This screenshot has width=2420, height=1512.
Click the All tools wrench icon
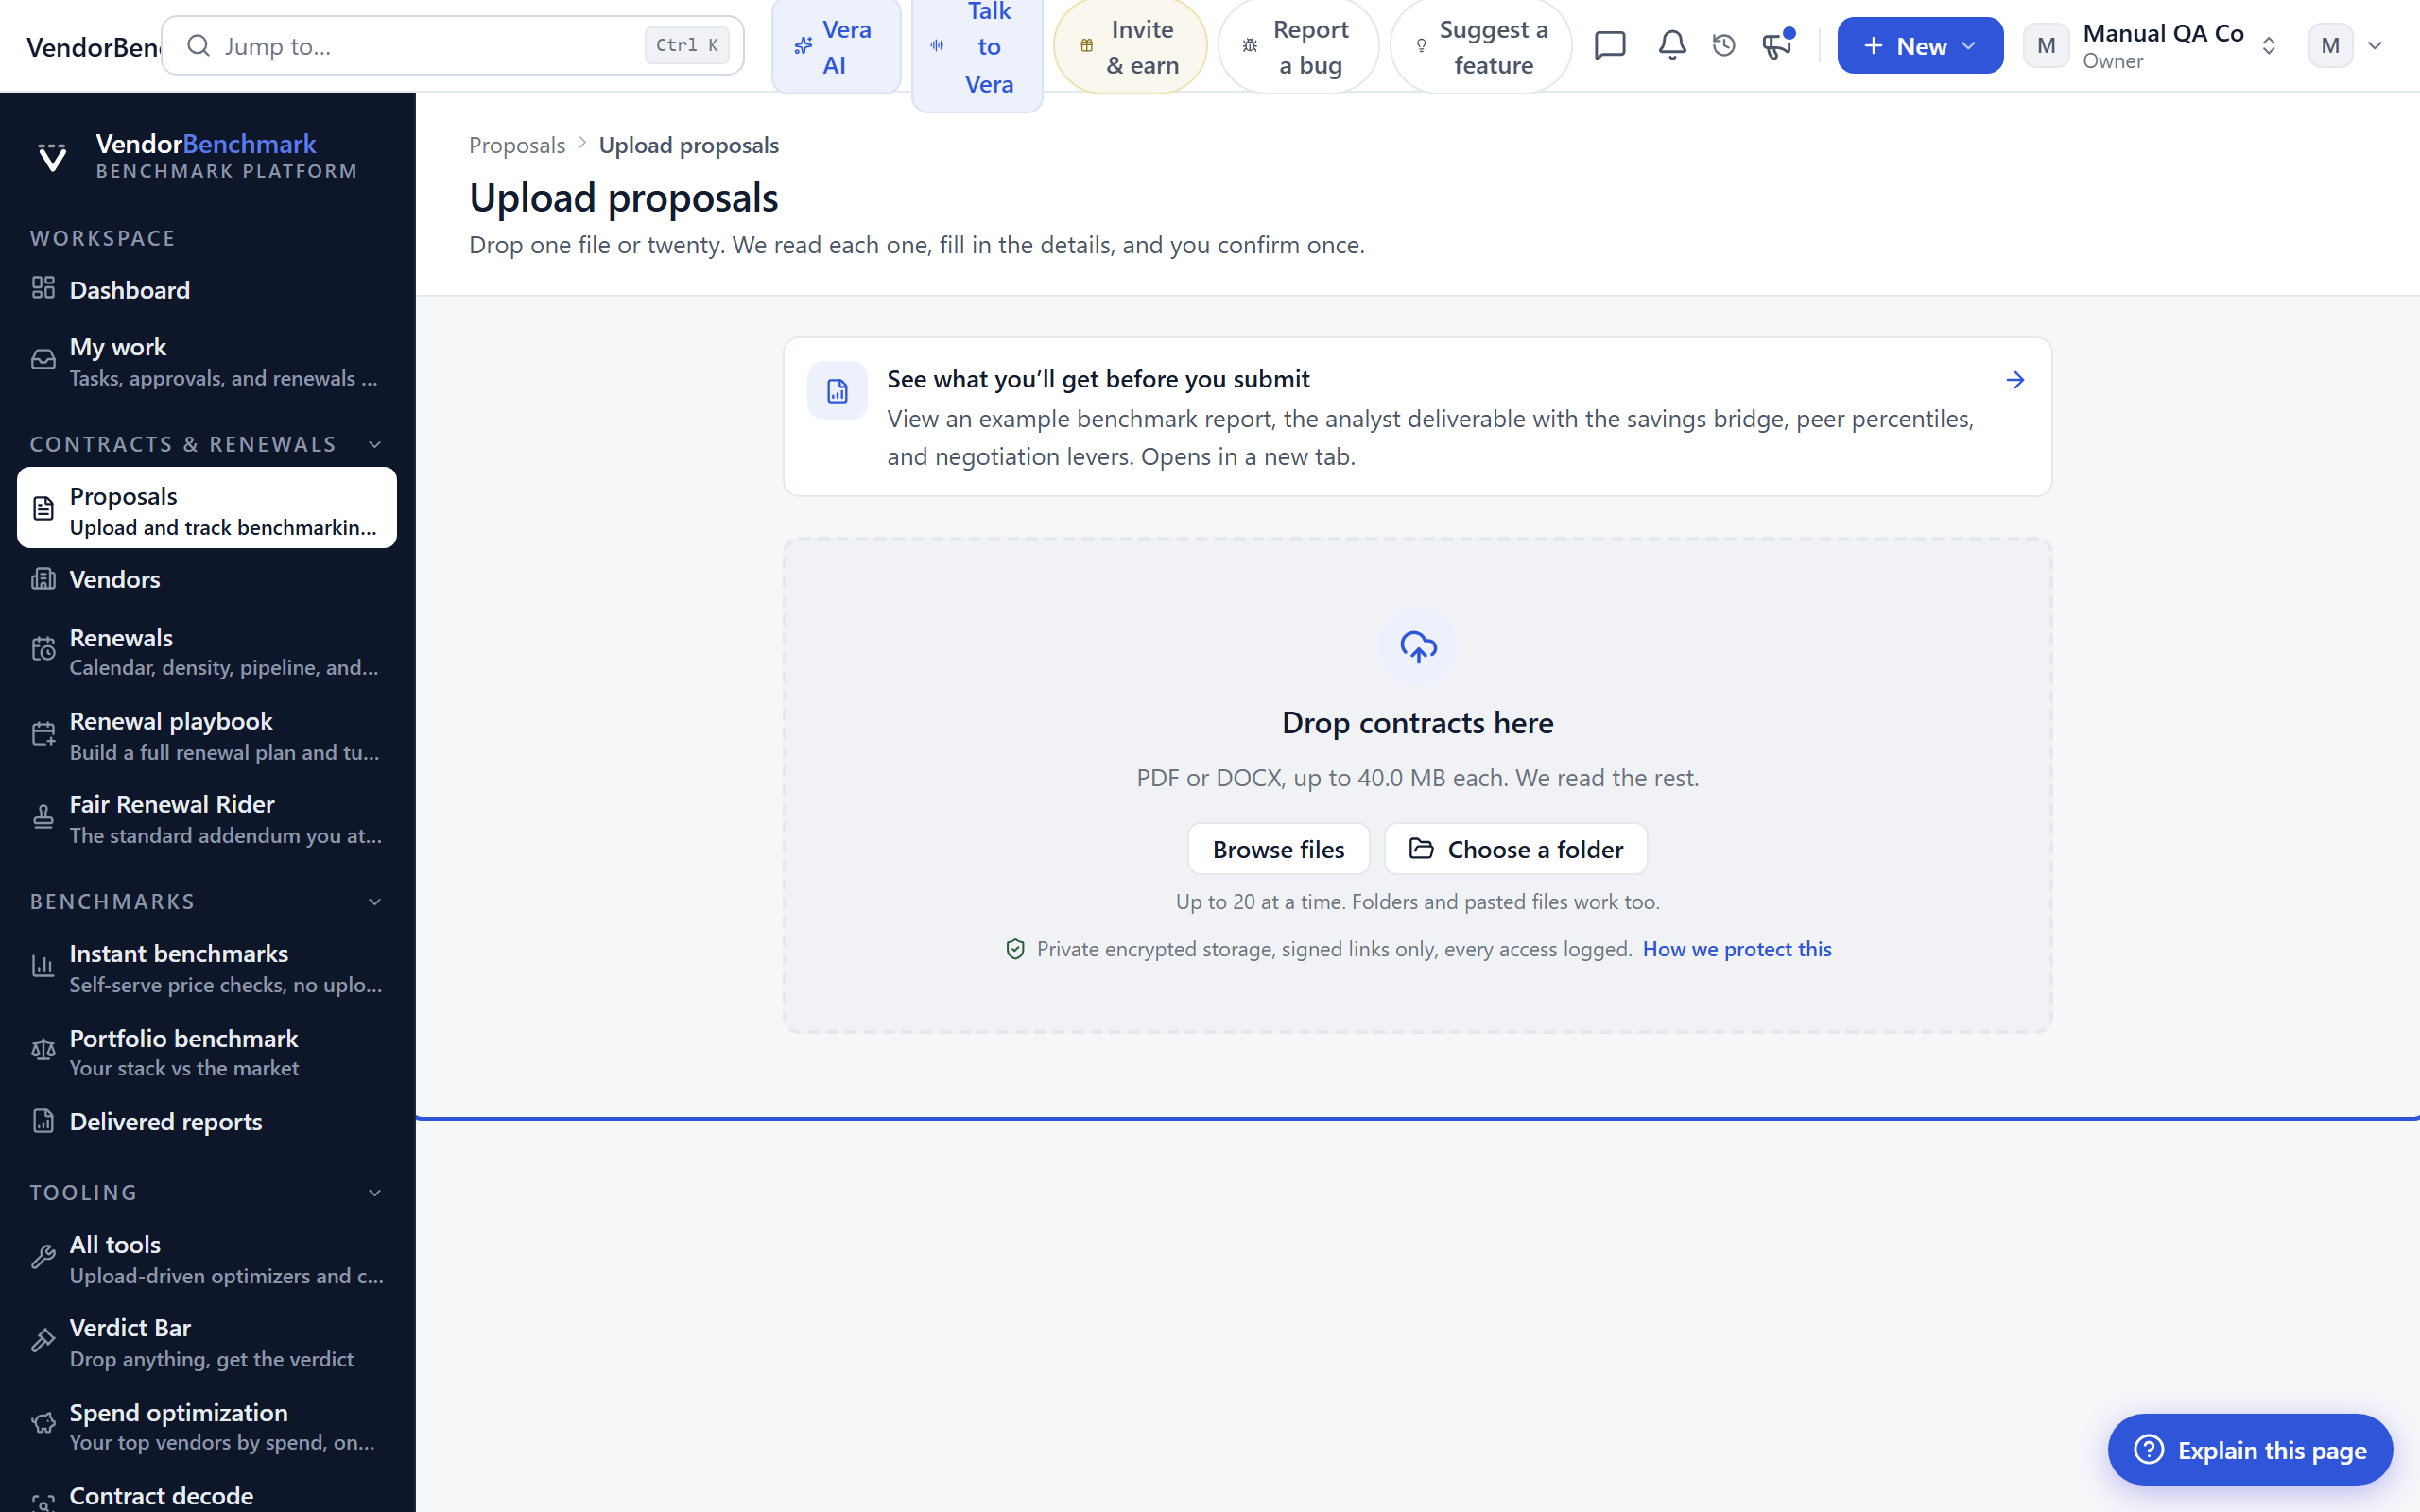[43, 1257]
